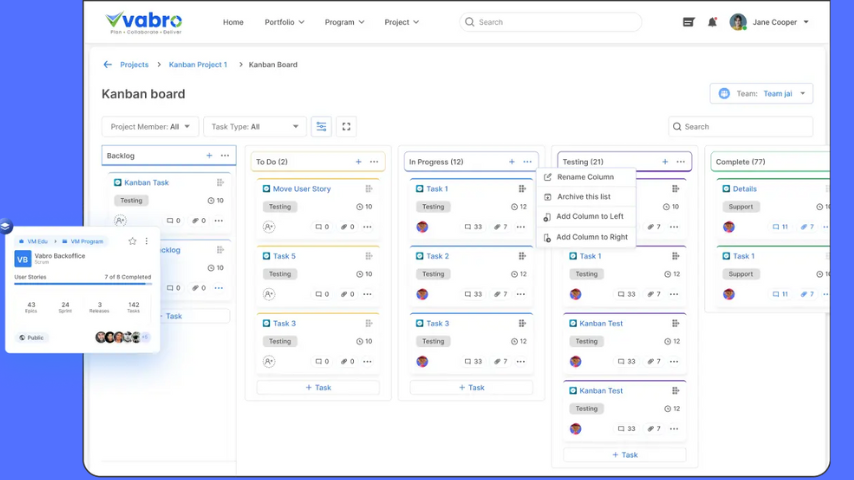Open In Progress column three-dot menu
The width and height of the screenshot is (854, 480).
[527, 162]
